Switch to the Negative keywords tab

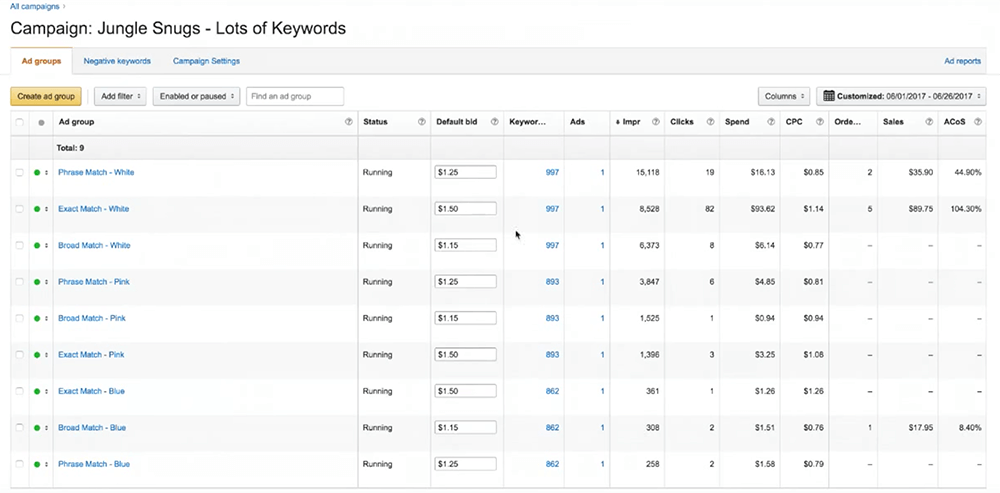(116, 61)
